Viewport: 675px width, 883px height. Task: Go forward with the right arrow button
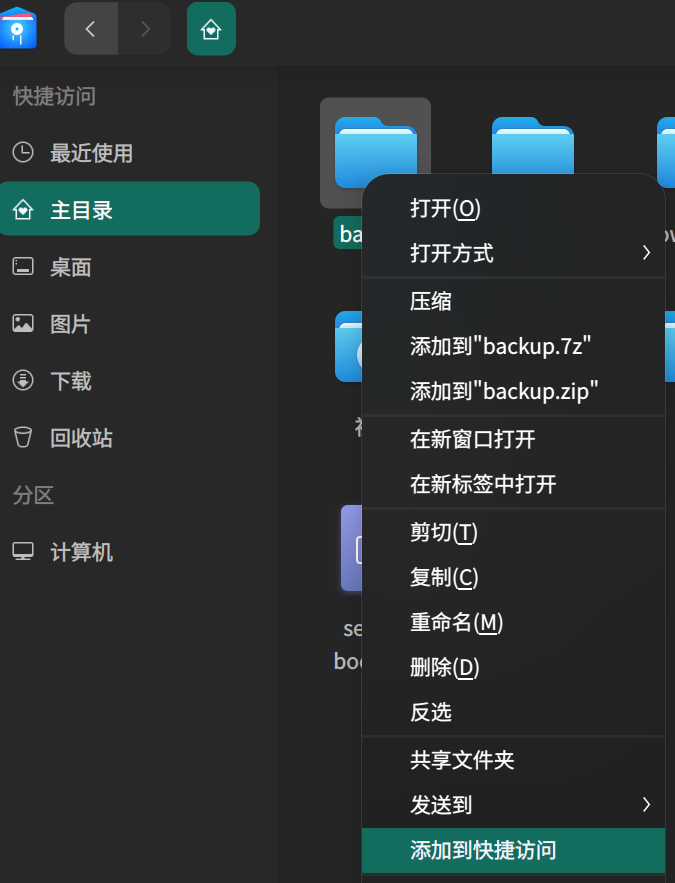click(x=145, y=29)
